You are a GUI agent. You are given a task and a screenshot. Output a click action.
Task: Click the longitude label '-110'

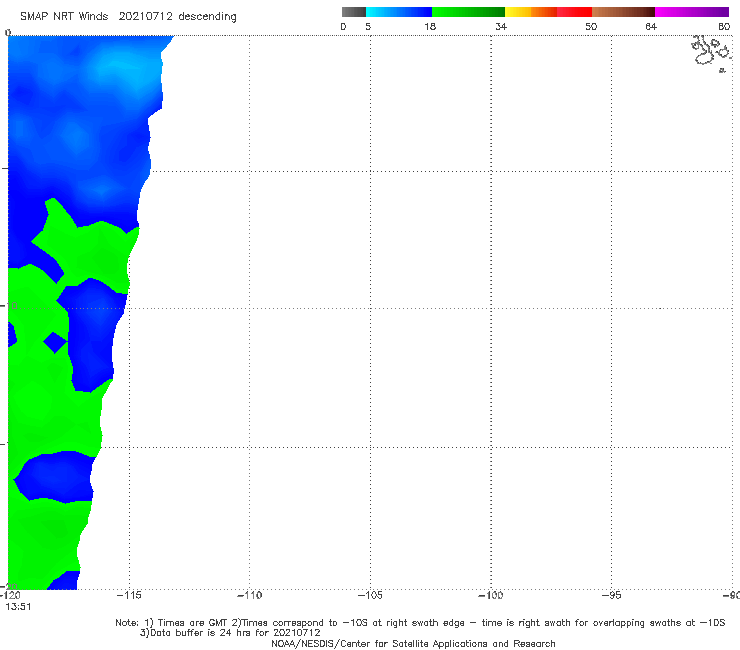click(249, 595)
